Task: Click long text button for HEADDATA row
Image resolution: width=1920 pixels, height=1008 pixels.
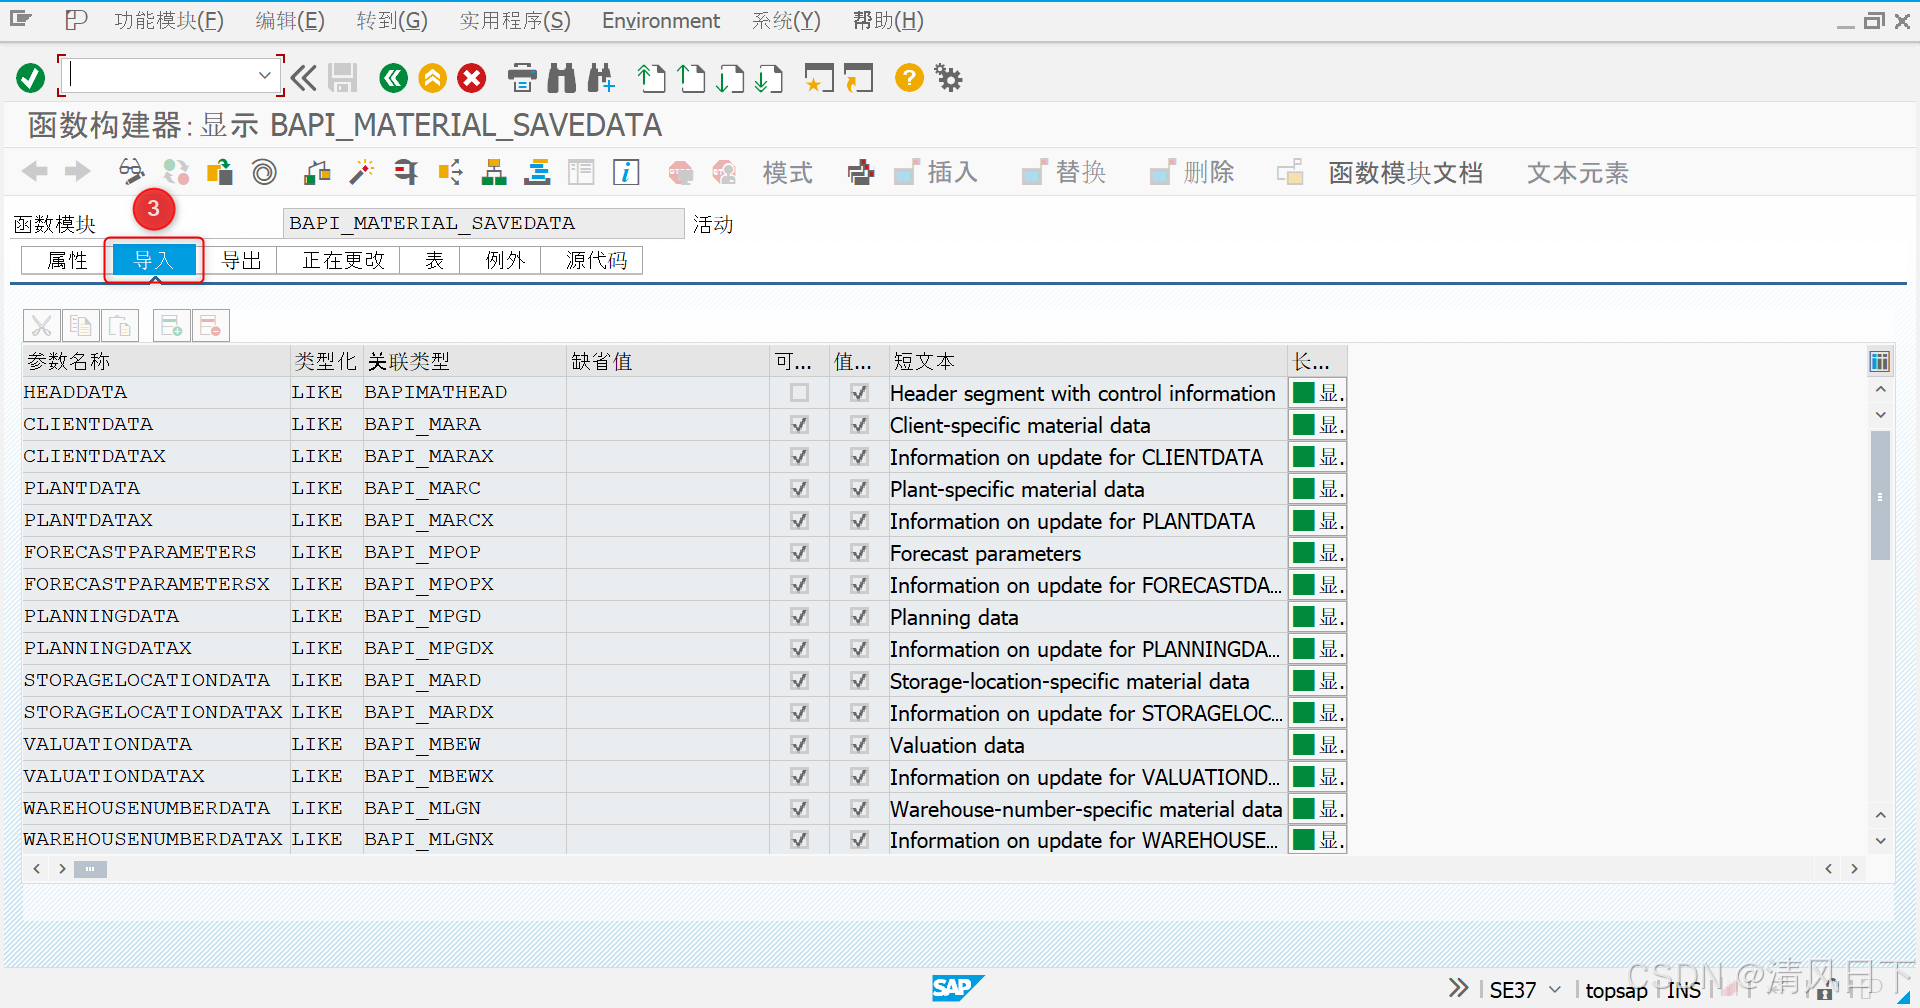Action: pyautogui.click(x=1317, y=393)
